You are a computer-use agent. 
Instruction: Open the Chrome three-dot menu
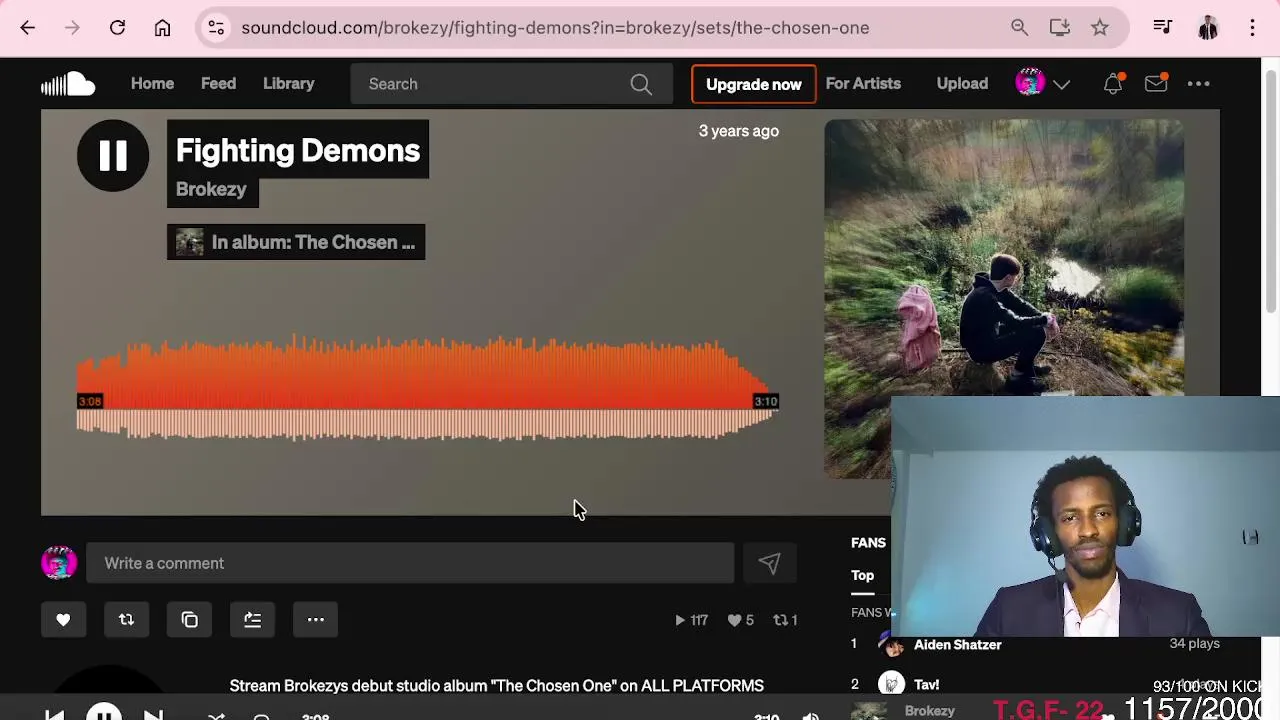tap(1252, 28)
